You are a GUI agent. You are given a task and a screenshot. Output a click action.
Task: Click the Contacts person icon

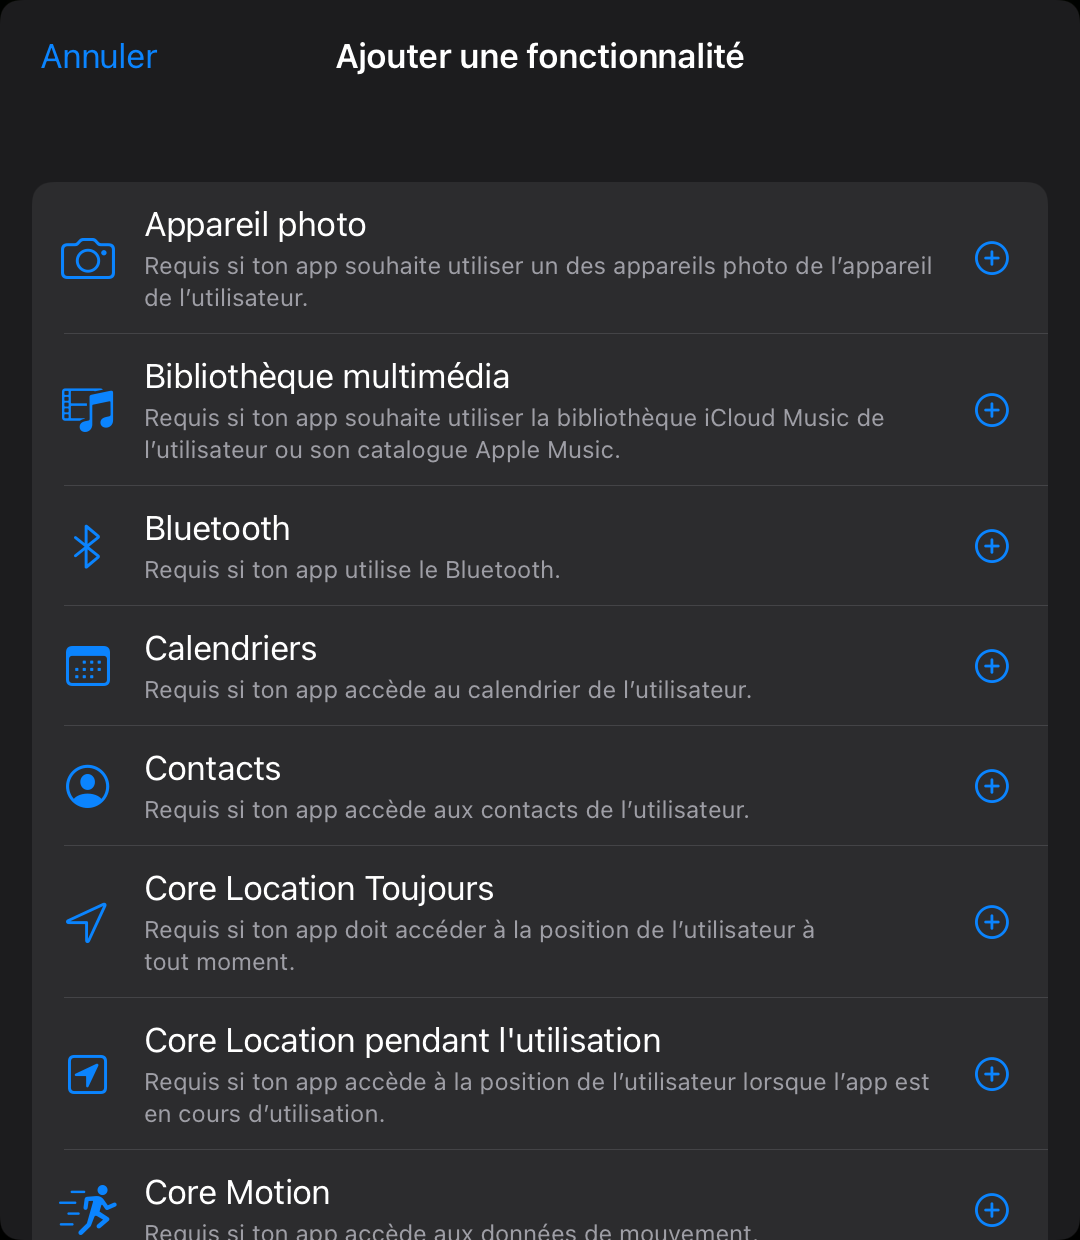pos(88,786)
